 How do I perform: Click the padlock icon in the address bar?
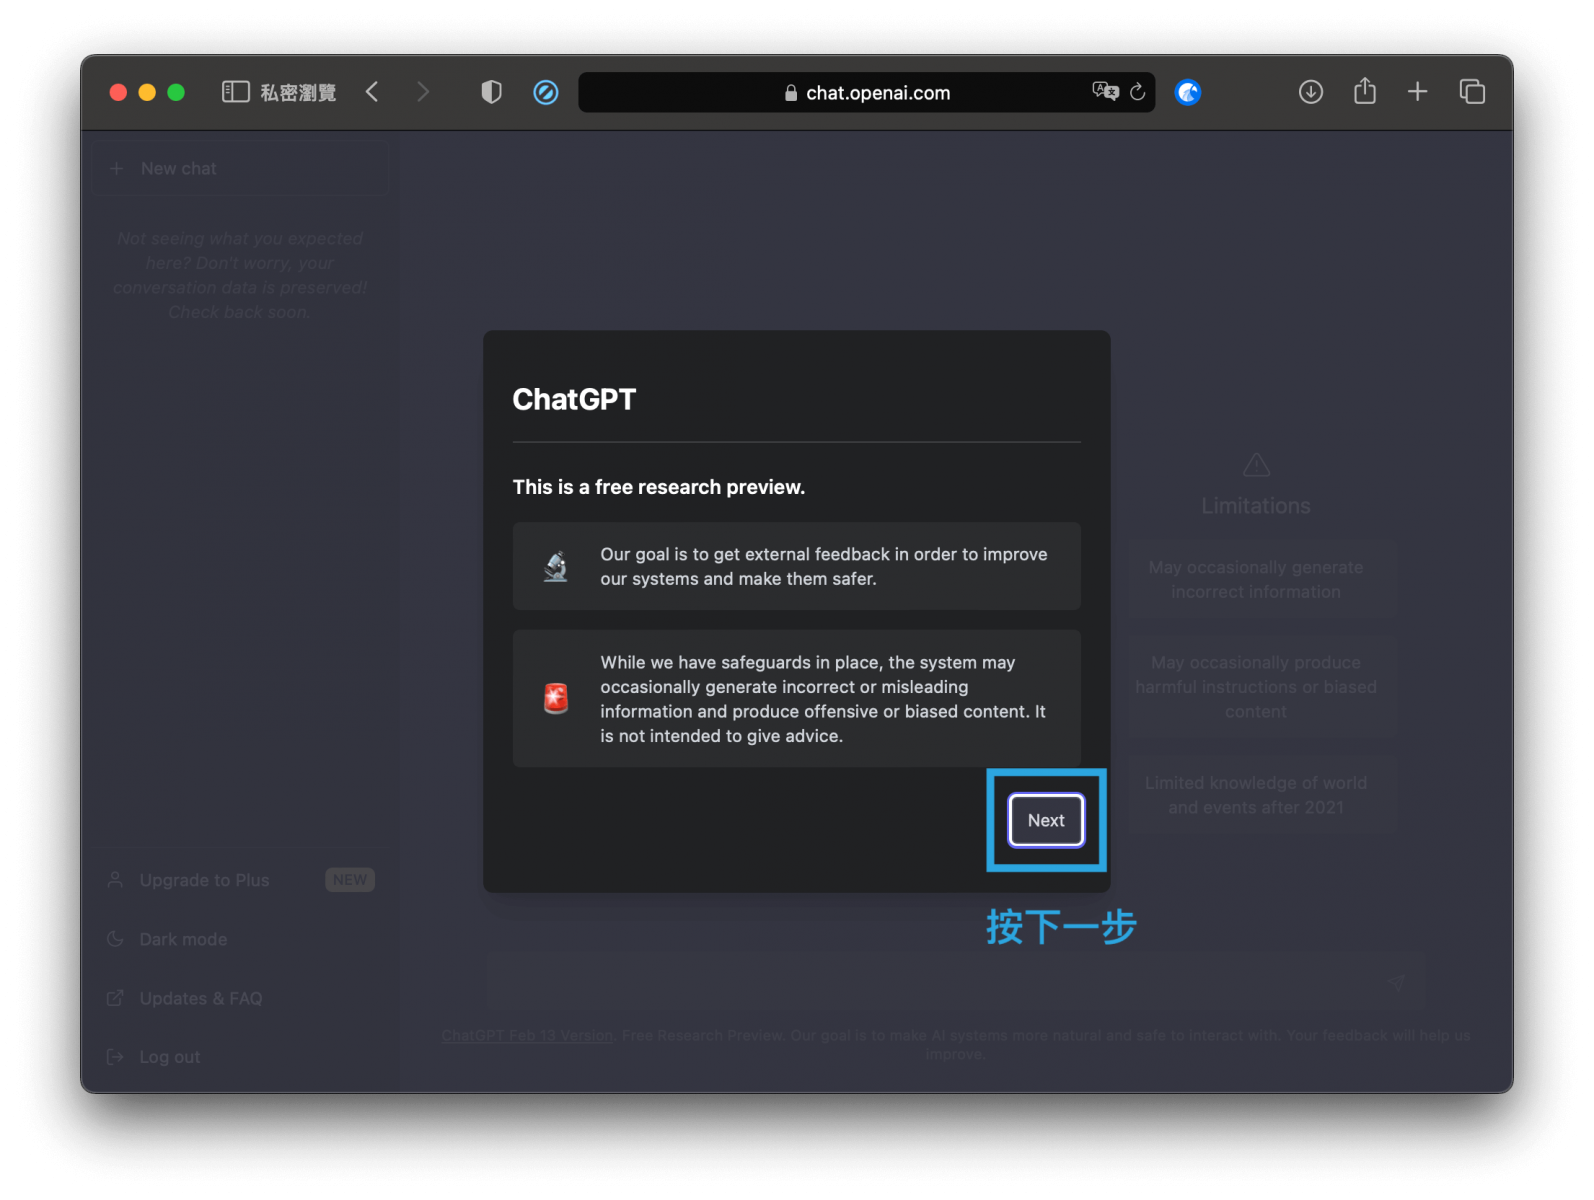coord(791,93)
